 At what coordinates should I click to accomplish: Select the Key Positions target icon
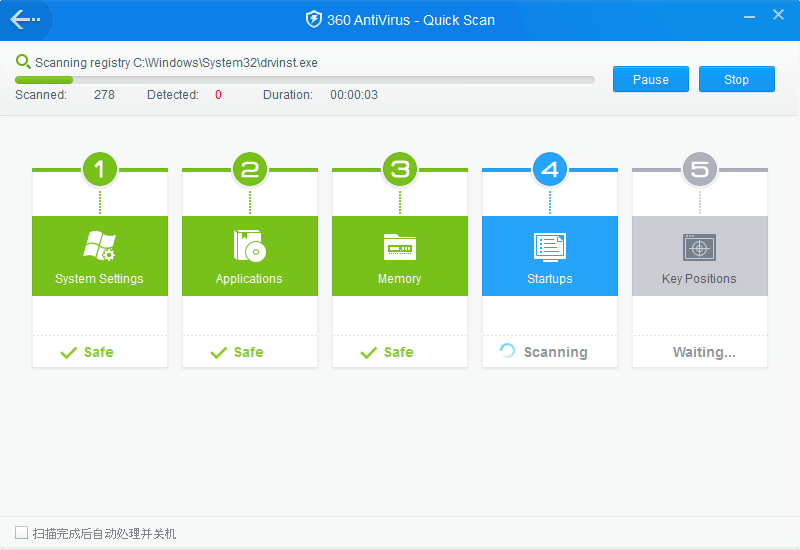[x=699, y=247]
